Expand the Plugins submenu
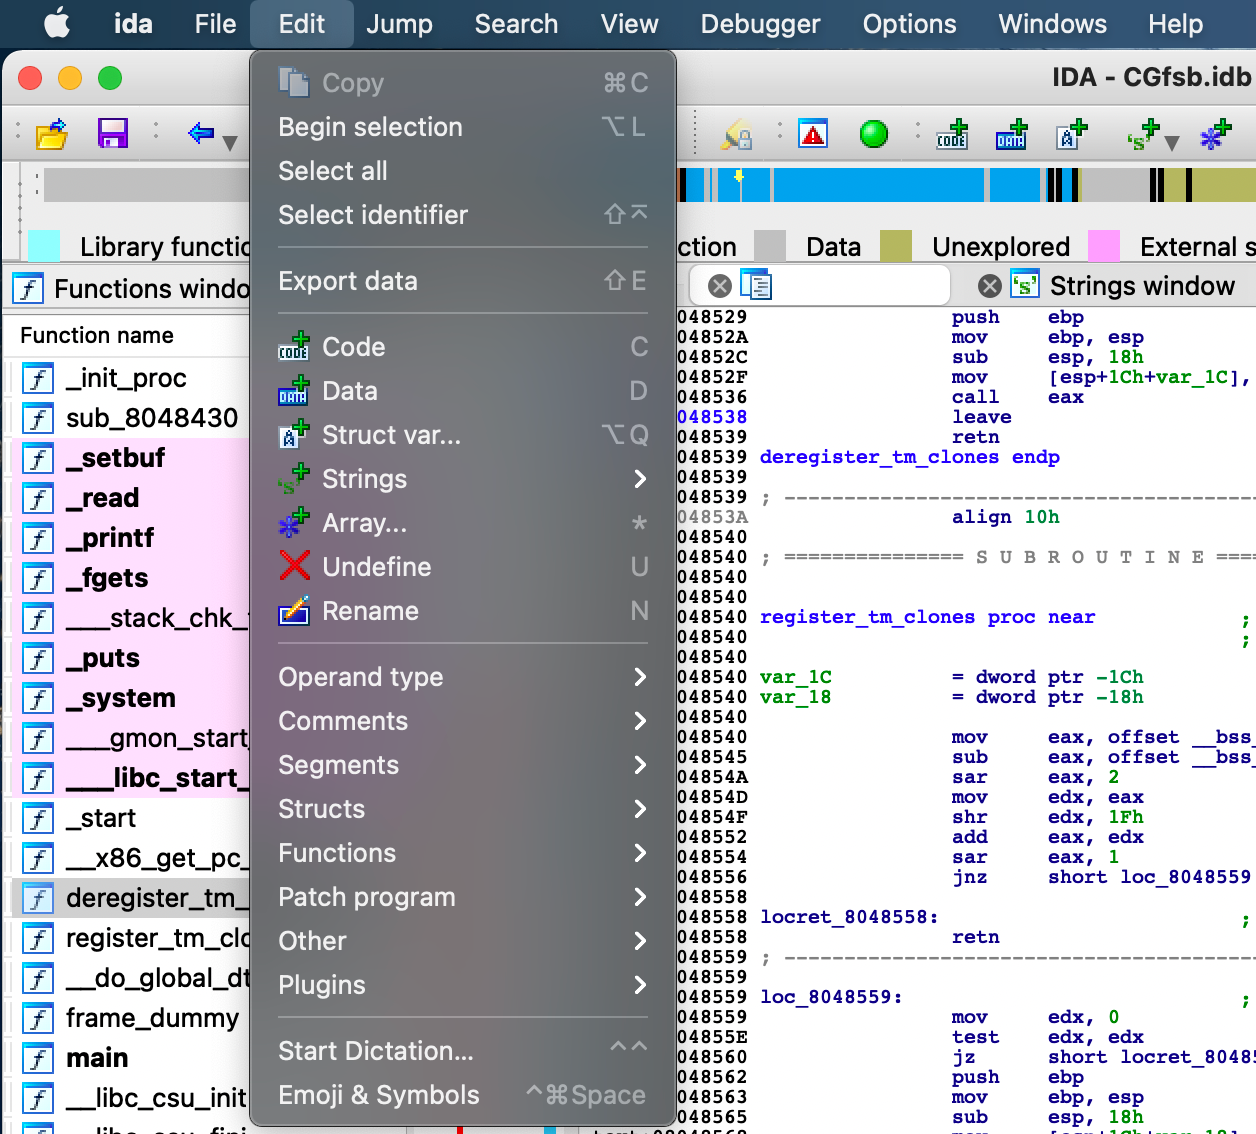 tap(463, 985)
